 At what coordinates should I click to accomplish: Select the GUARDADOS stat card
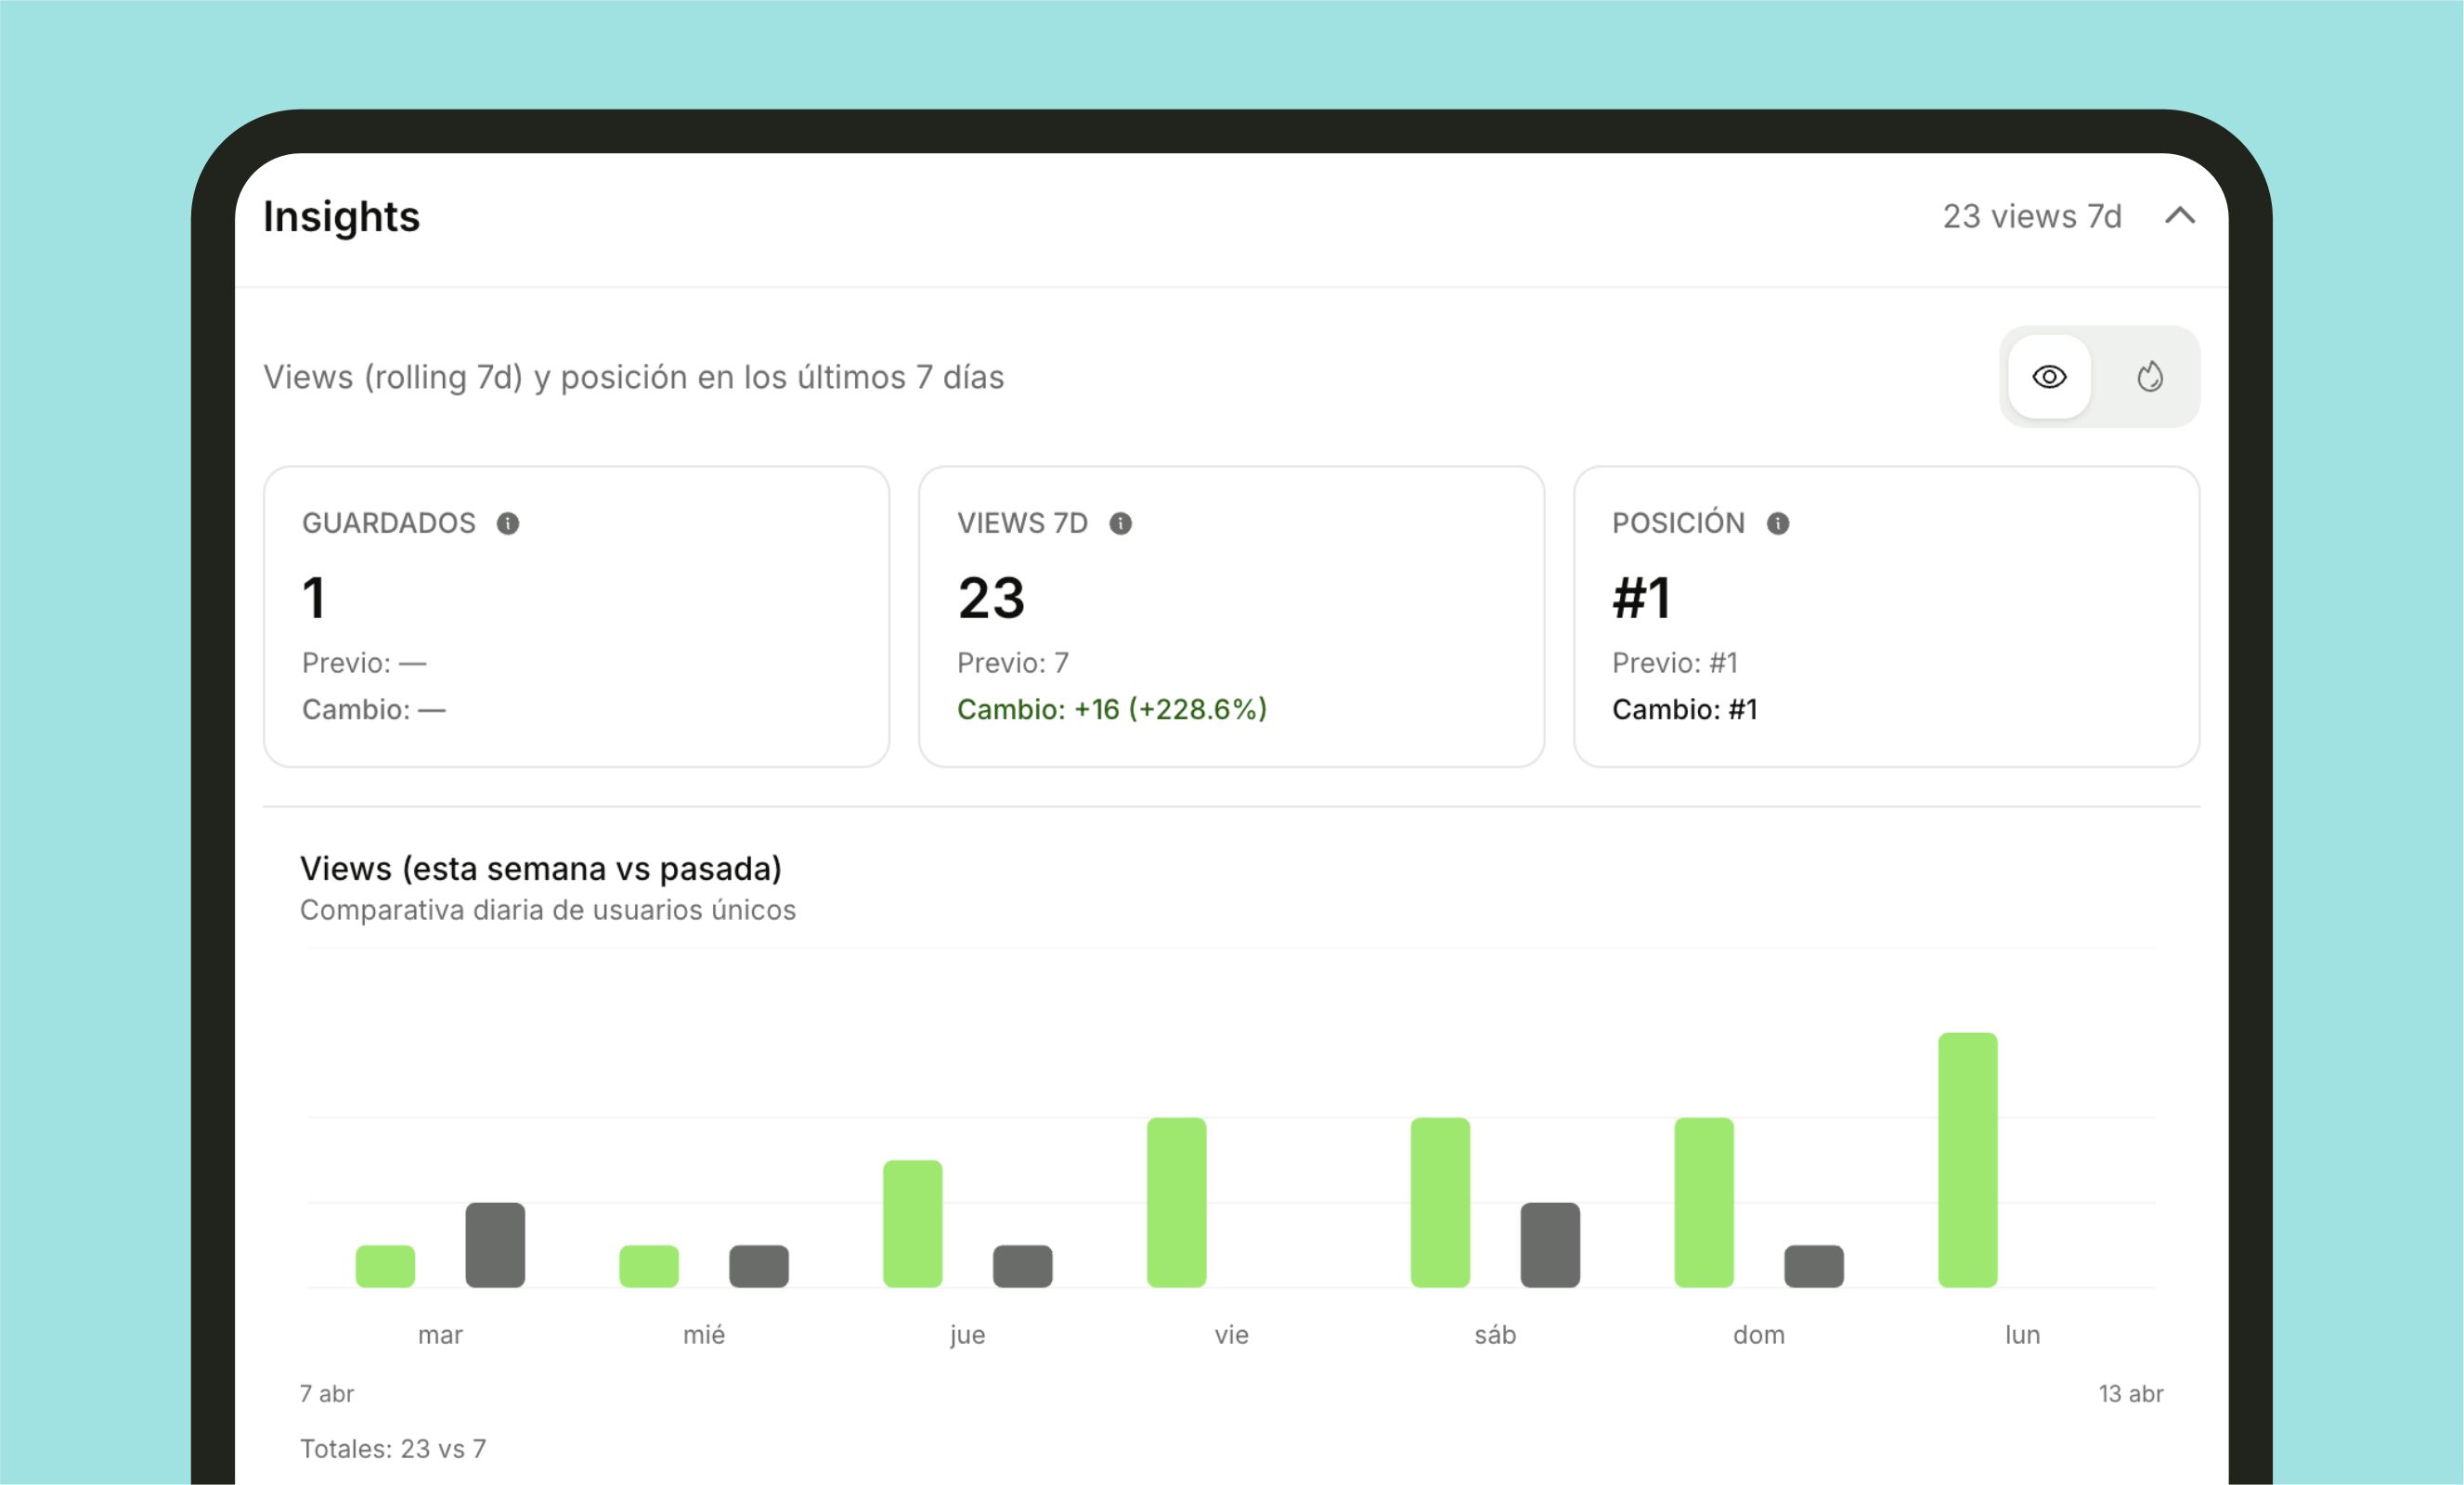[576, 616]
